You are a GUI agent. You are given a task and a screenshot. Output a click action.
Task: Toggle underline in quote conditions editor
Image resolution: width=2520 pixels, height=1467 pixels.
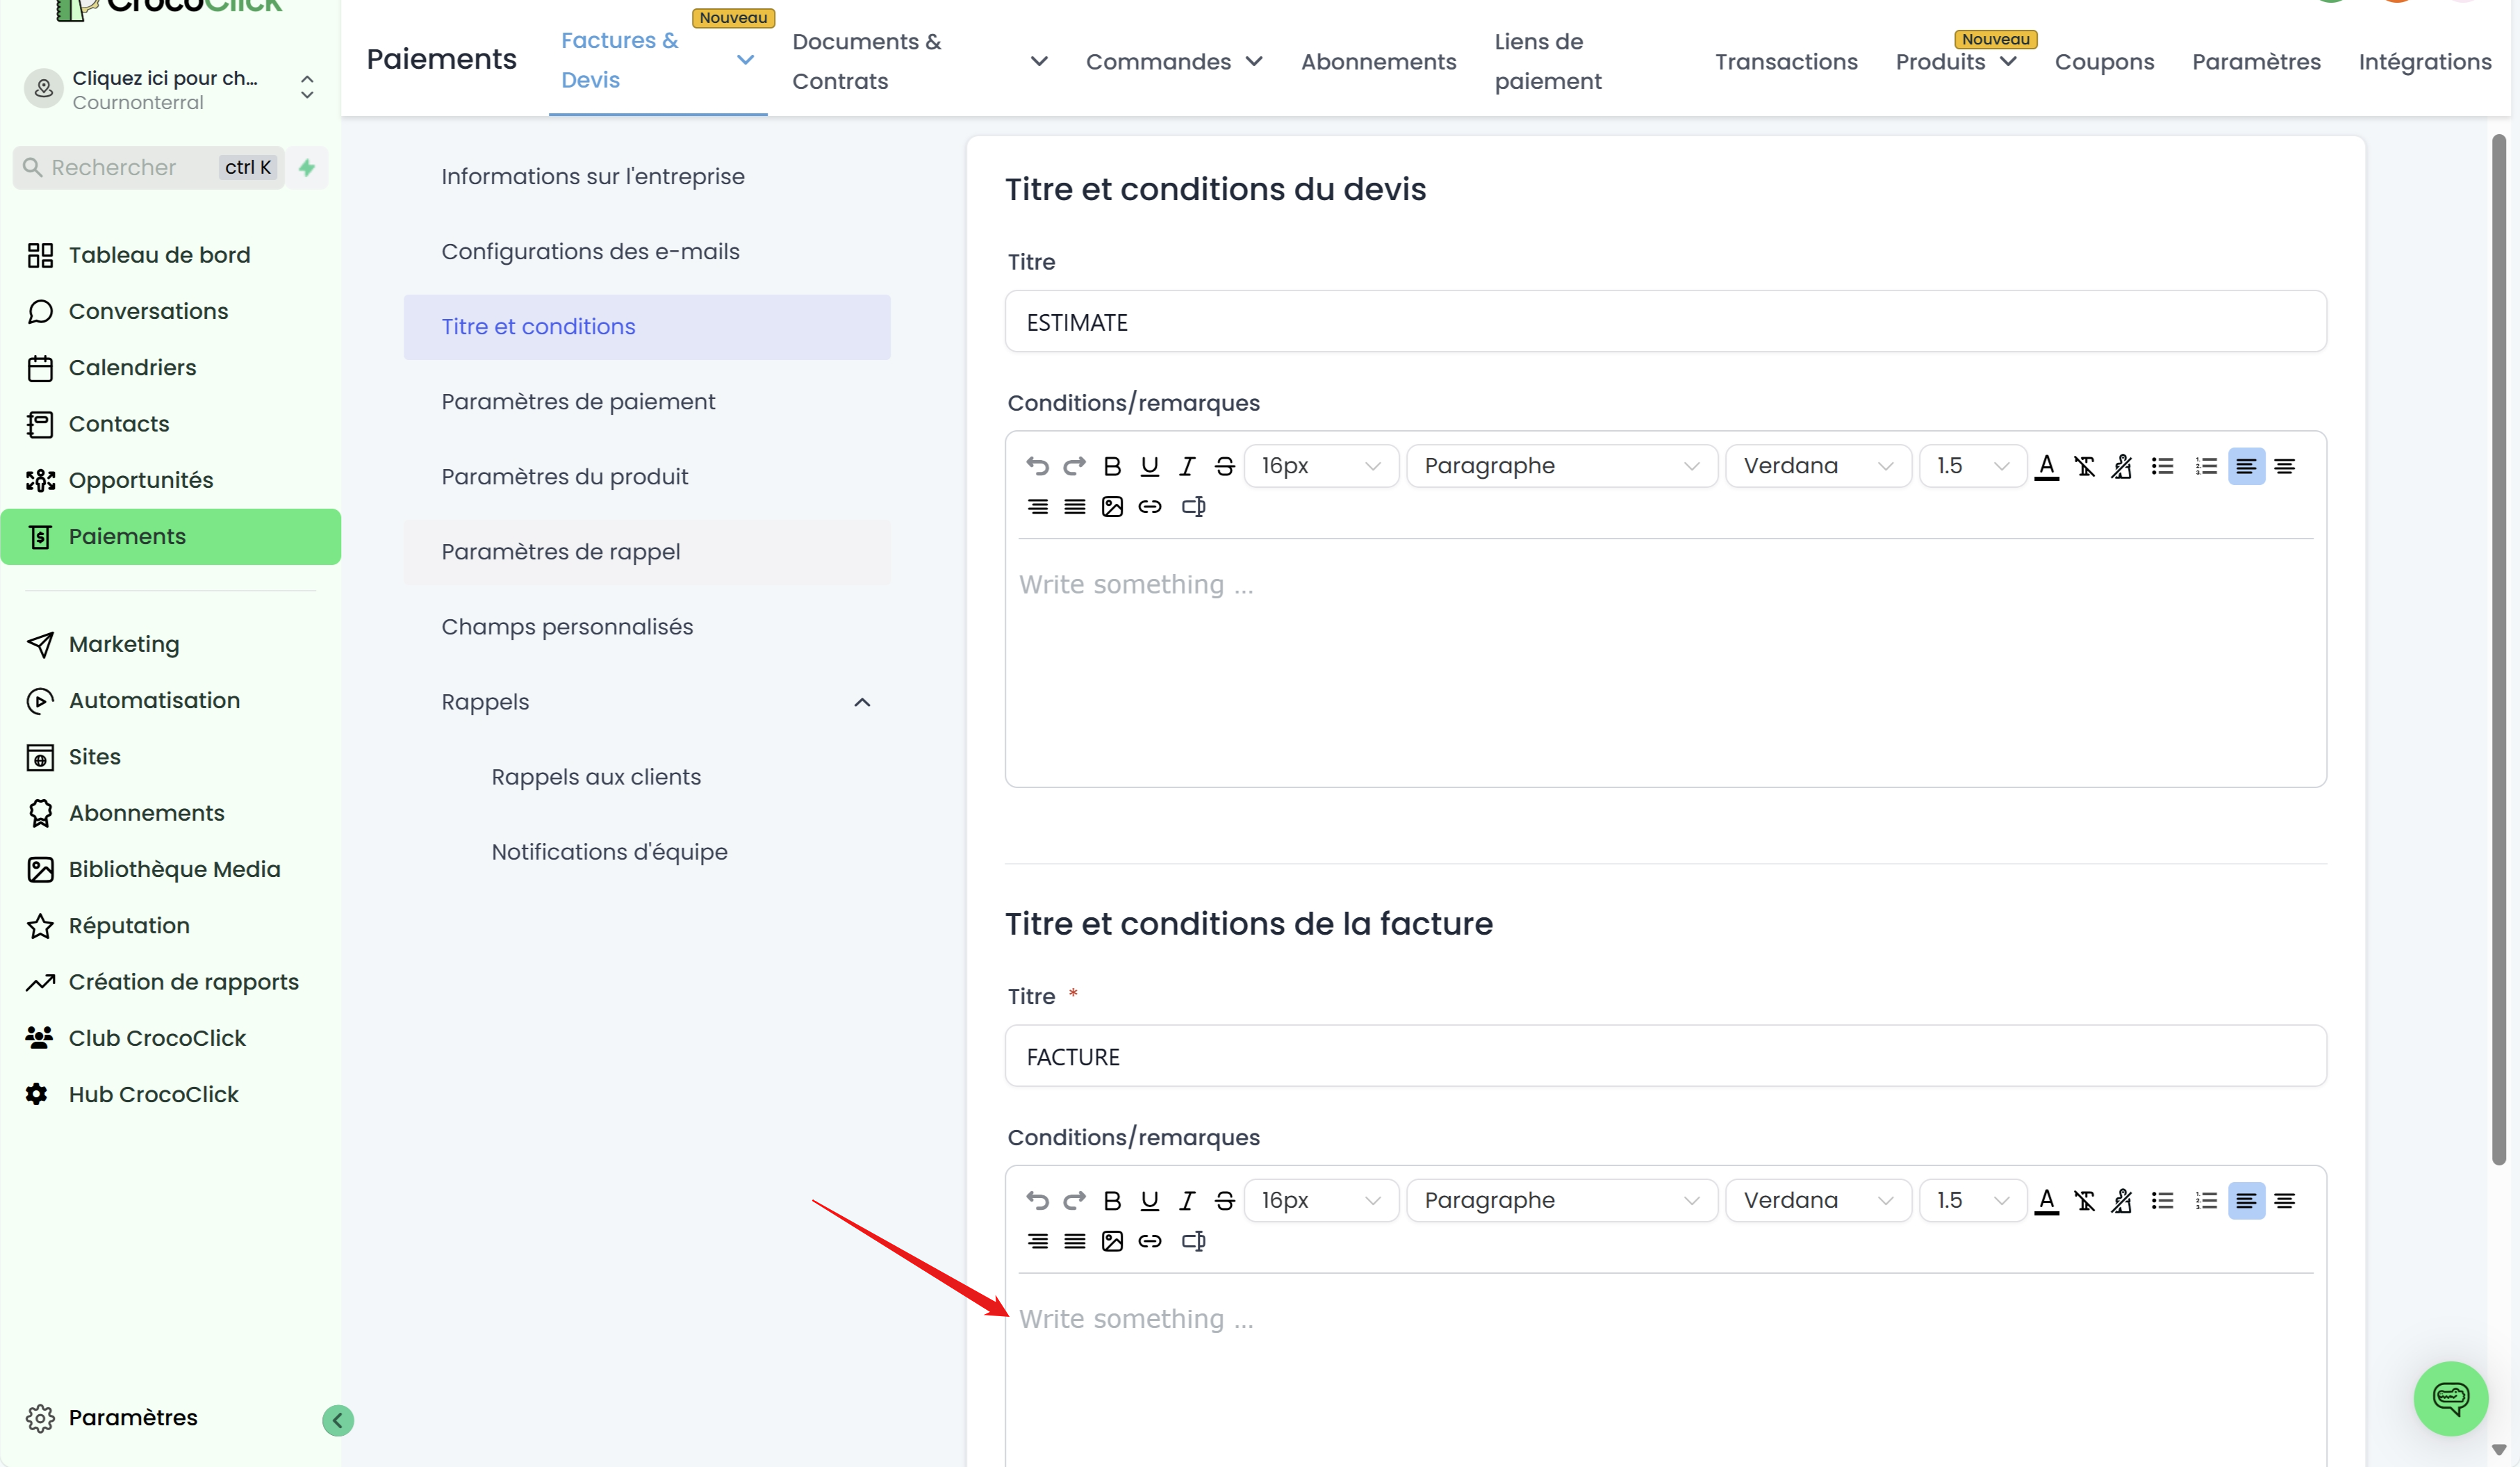click(x=1150, y=466)
